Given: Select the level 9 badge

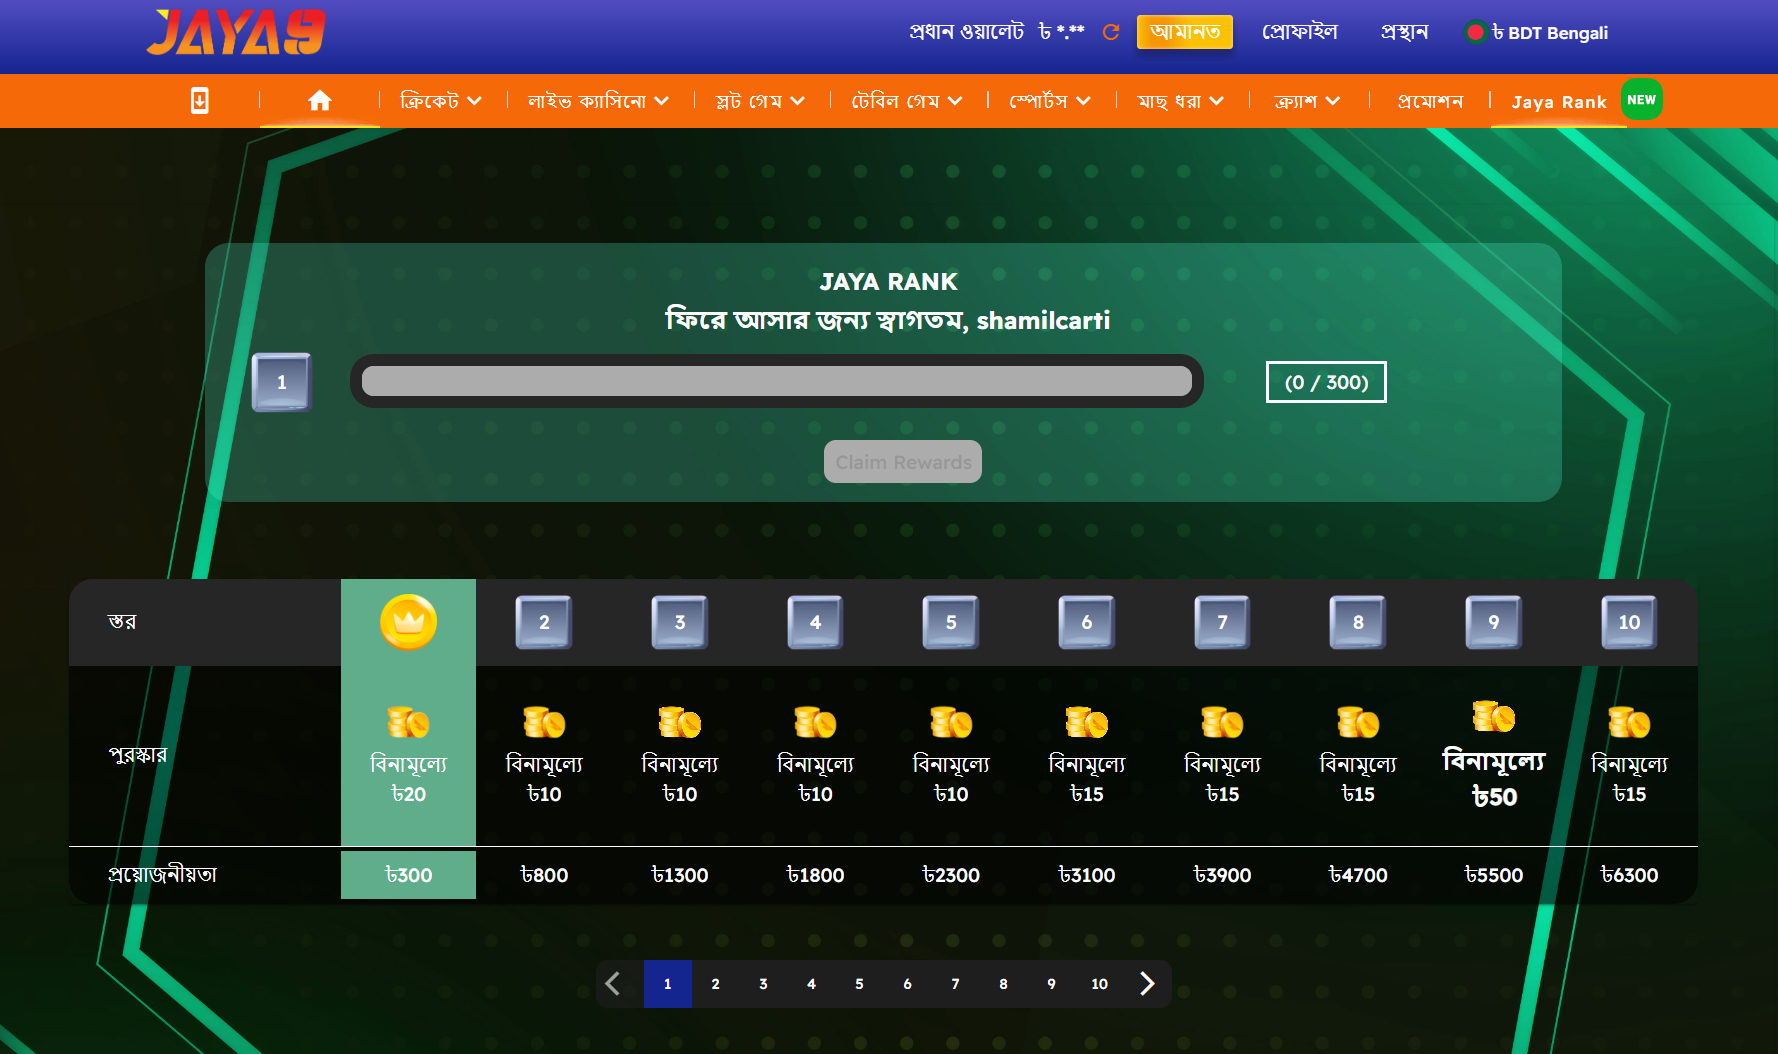Looking at the screenshot, I should [x=1494, y=622].
